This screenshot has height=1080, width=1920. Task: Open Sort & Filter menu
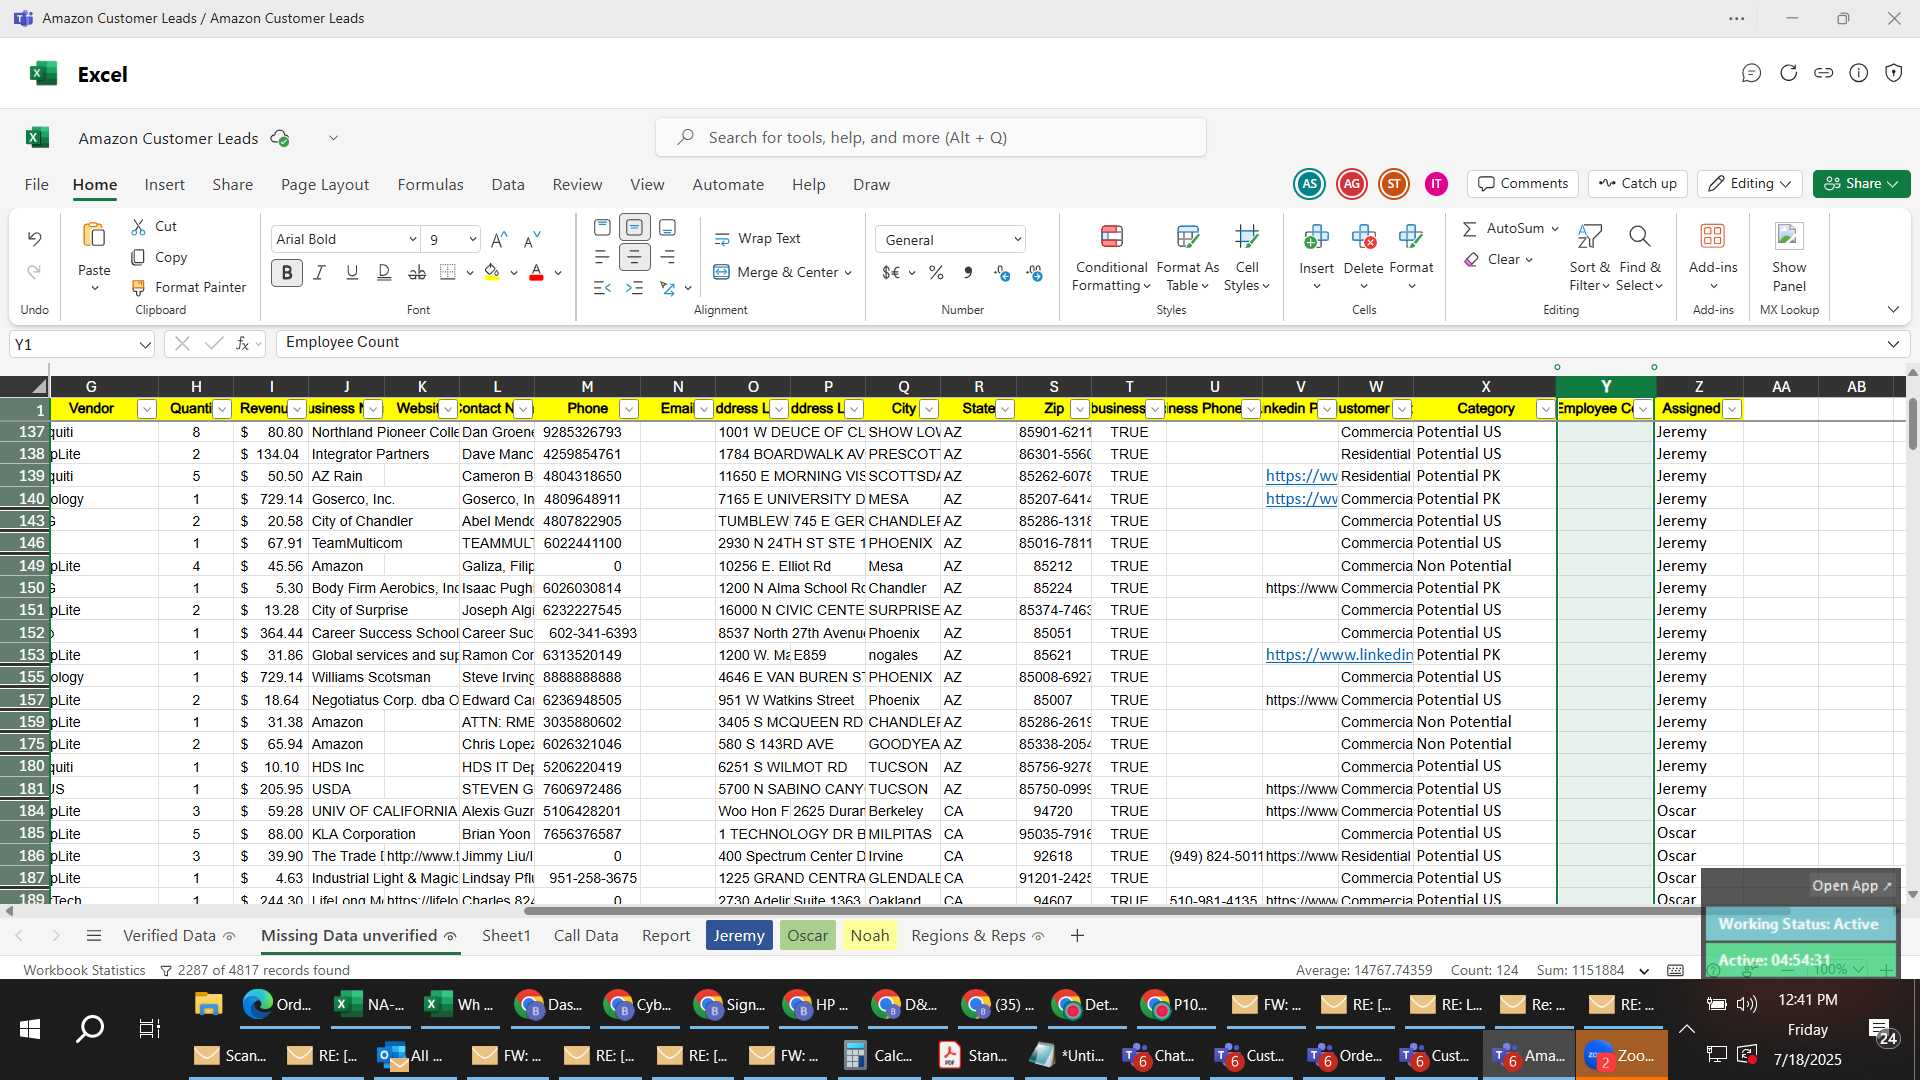pos(1589,257)
